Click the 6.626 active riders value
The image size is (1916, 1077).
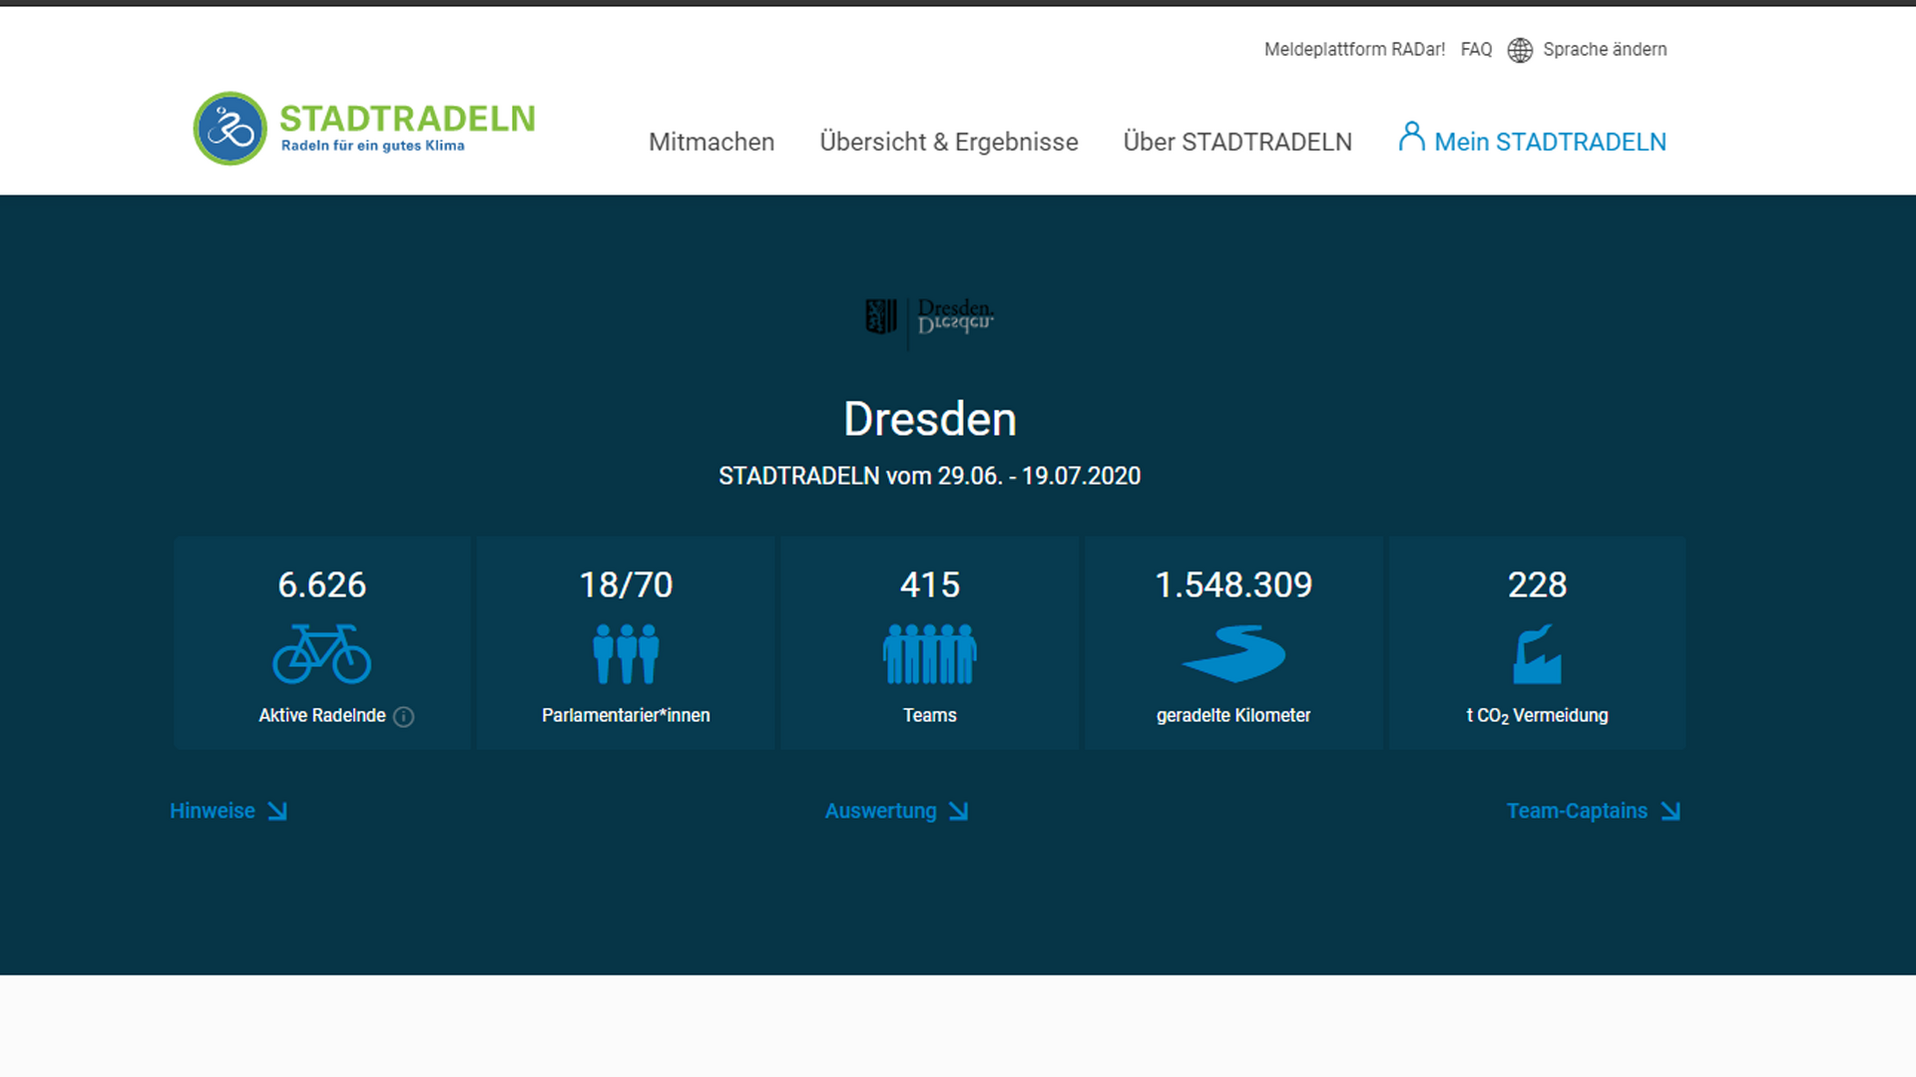pos(322,584)
